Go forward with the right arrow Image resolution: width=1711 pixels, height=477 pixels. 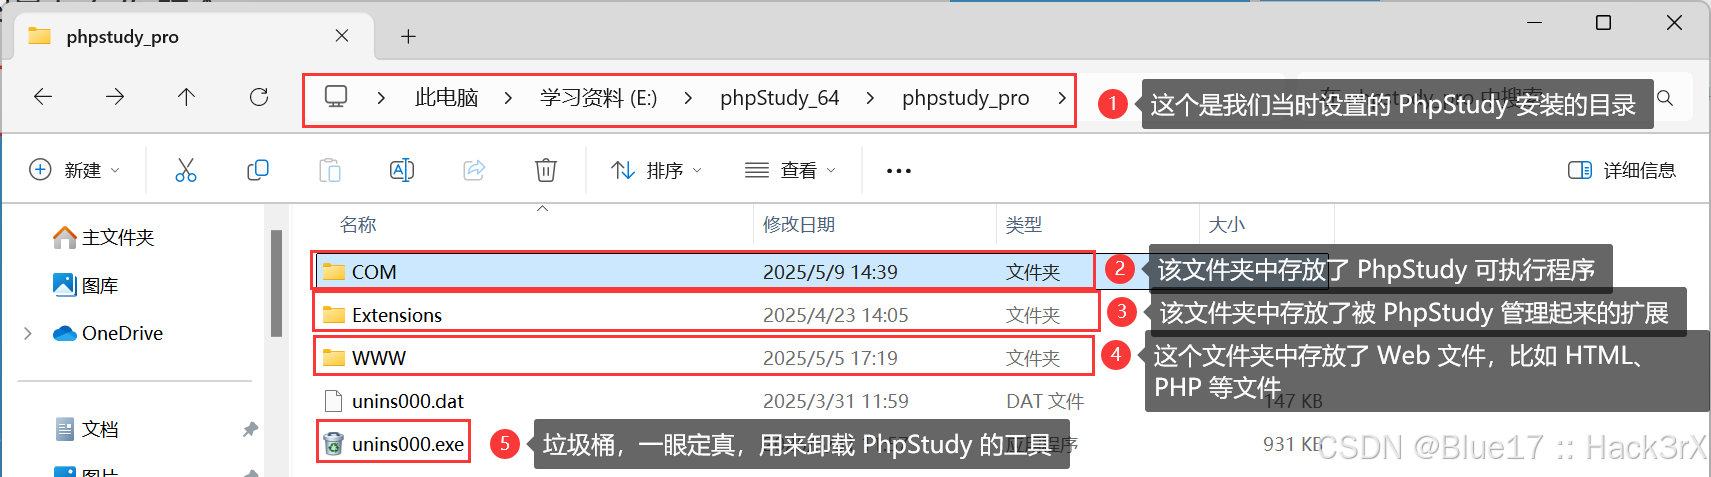[115, 97]
